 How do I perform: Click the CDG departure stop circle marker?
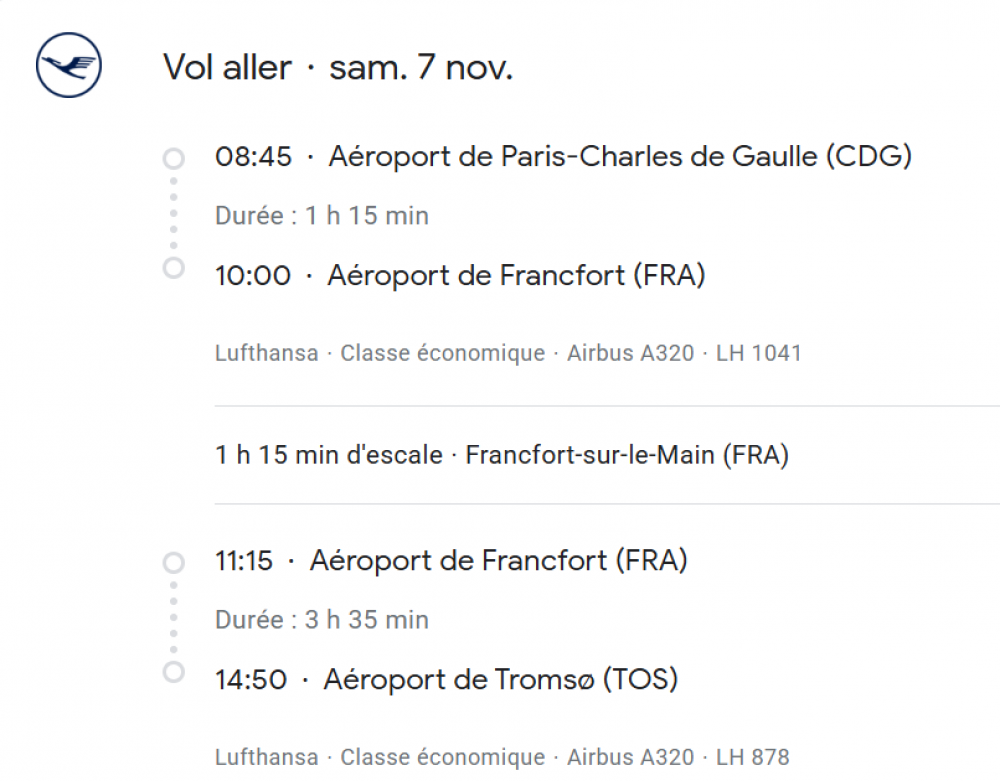coord(174,158)
